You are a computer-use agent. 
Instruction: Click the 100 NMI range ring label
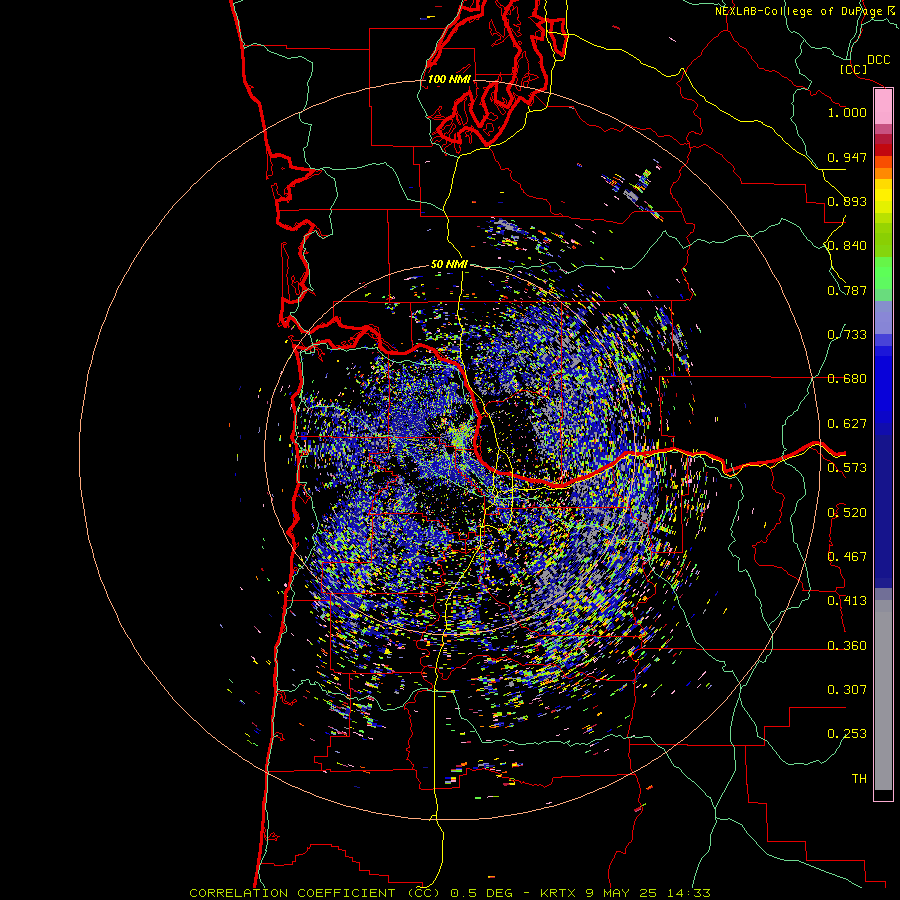pyautogui.click(x=449, y=79)
